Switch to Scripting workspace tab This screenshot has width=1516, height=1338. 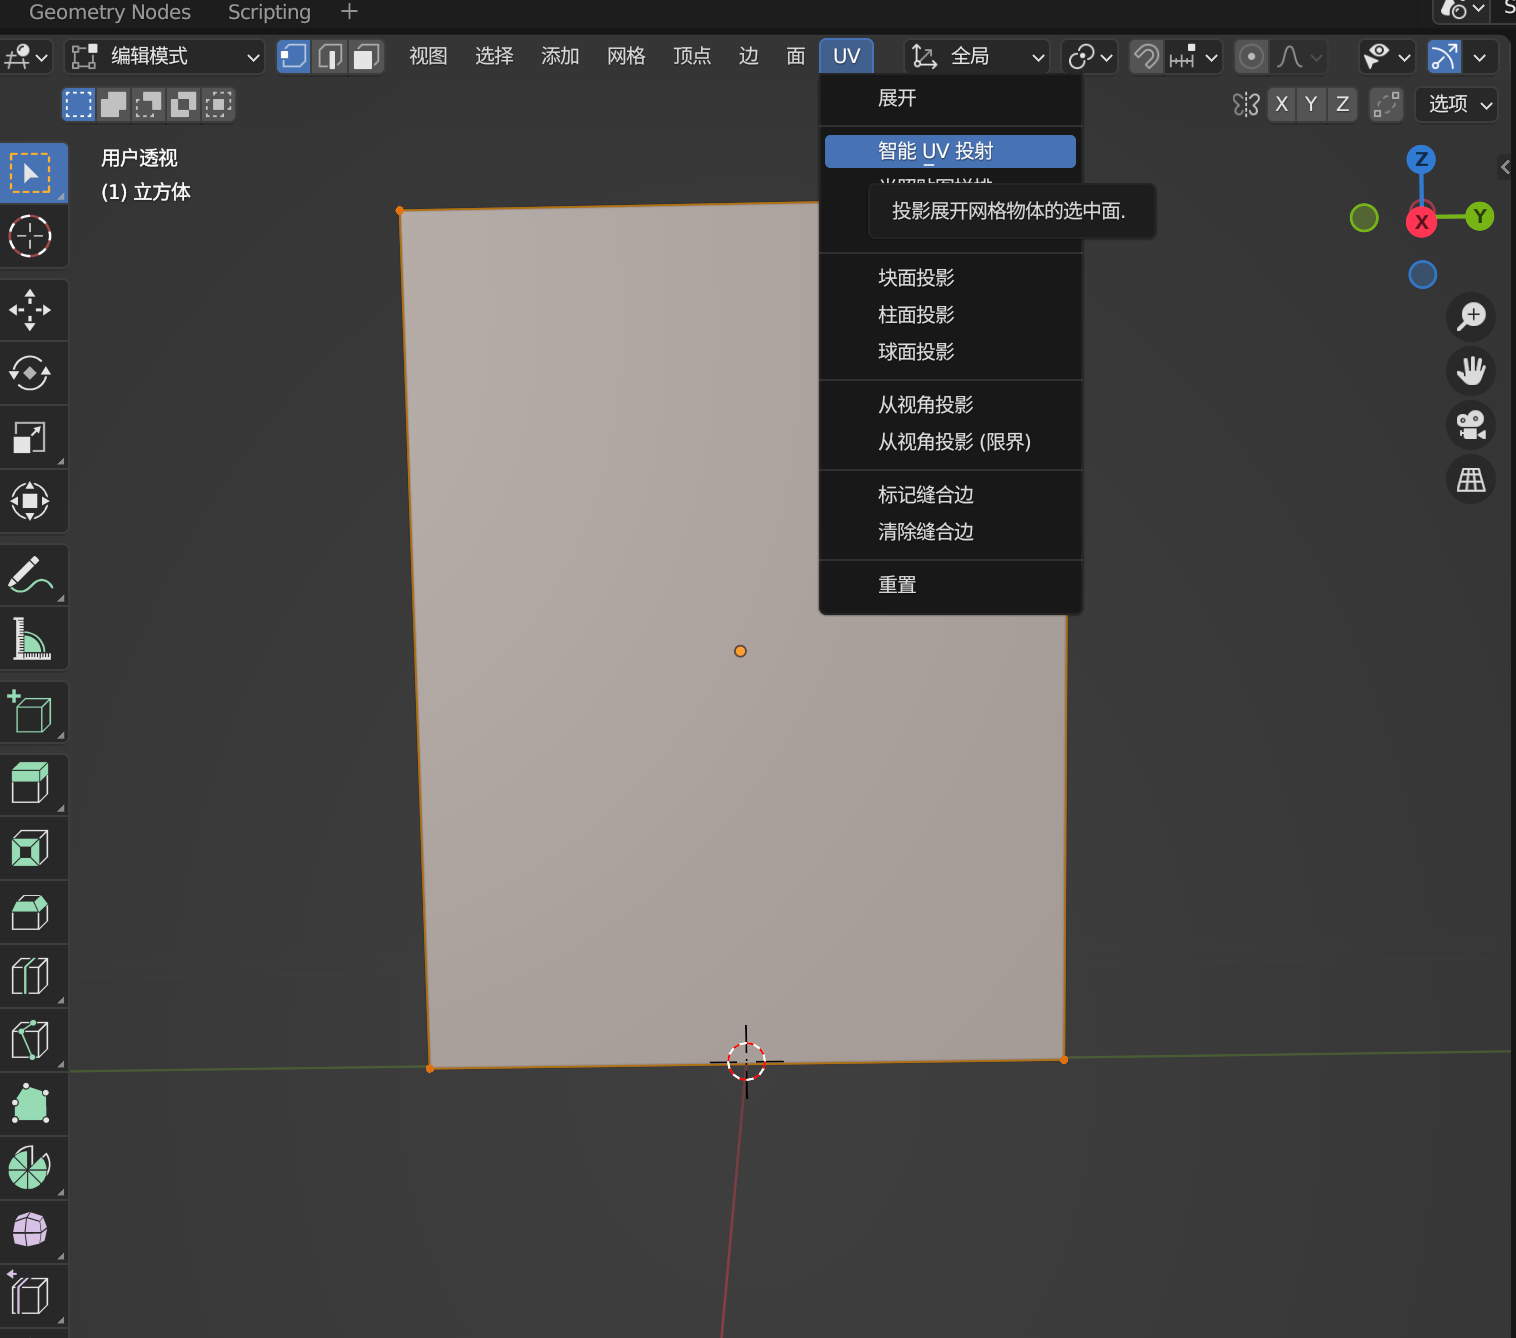tap(269, 12)
